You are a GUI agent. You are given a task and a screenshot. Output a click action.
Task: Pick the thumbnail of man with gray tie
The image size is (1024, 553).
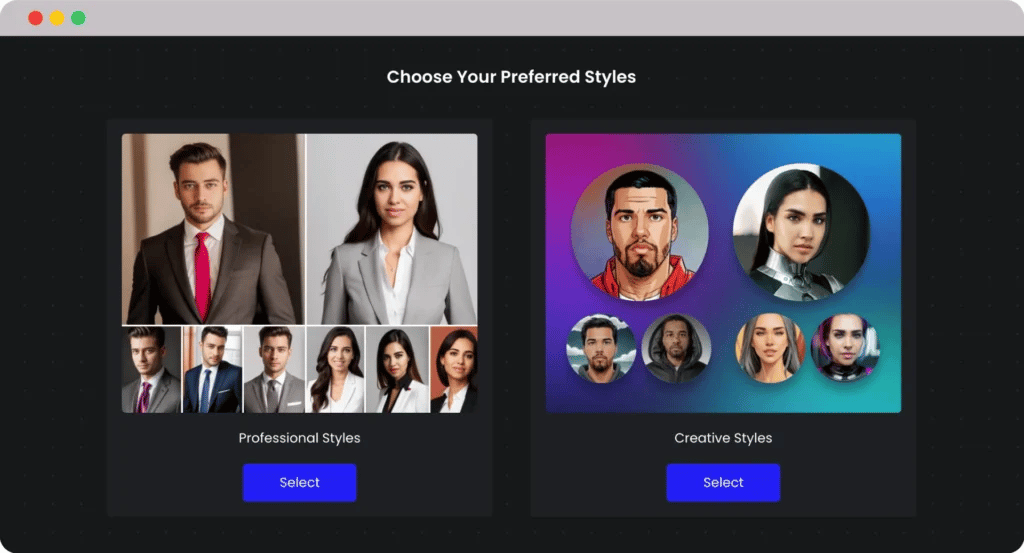pyautogui.click(x=274, y=370)
